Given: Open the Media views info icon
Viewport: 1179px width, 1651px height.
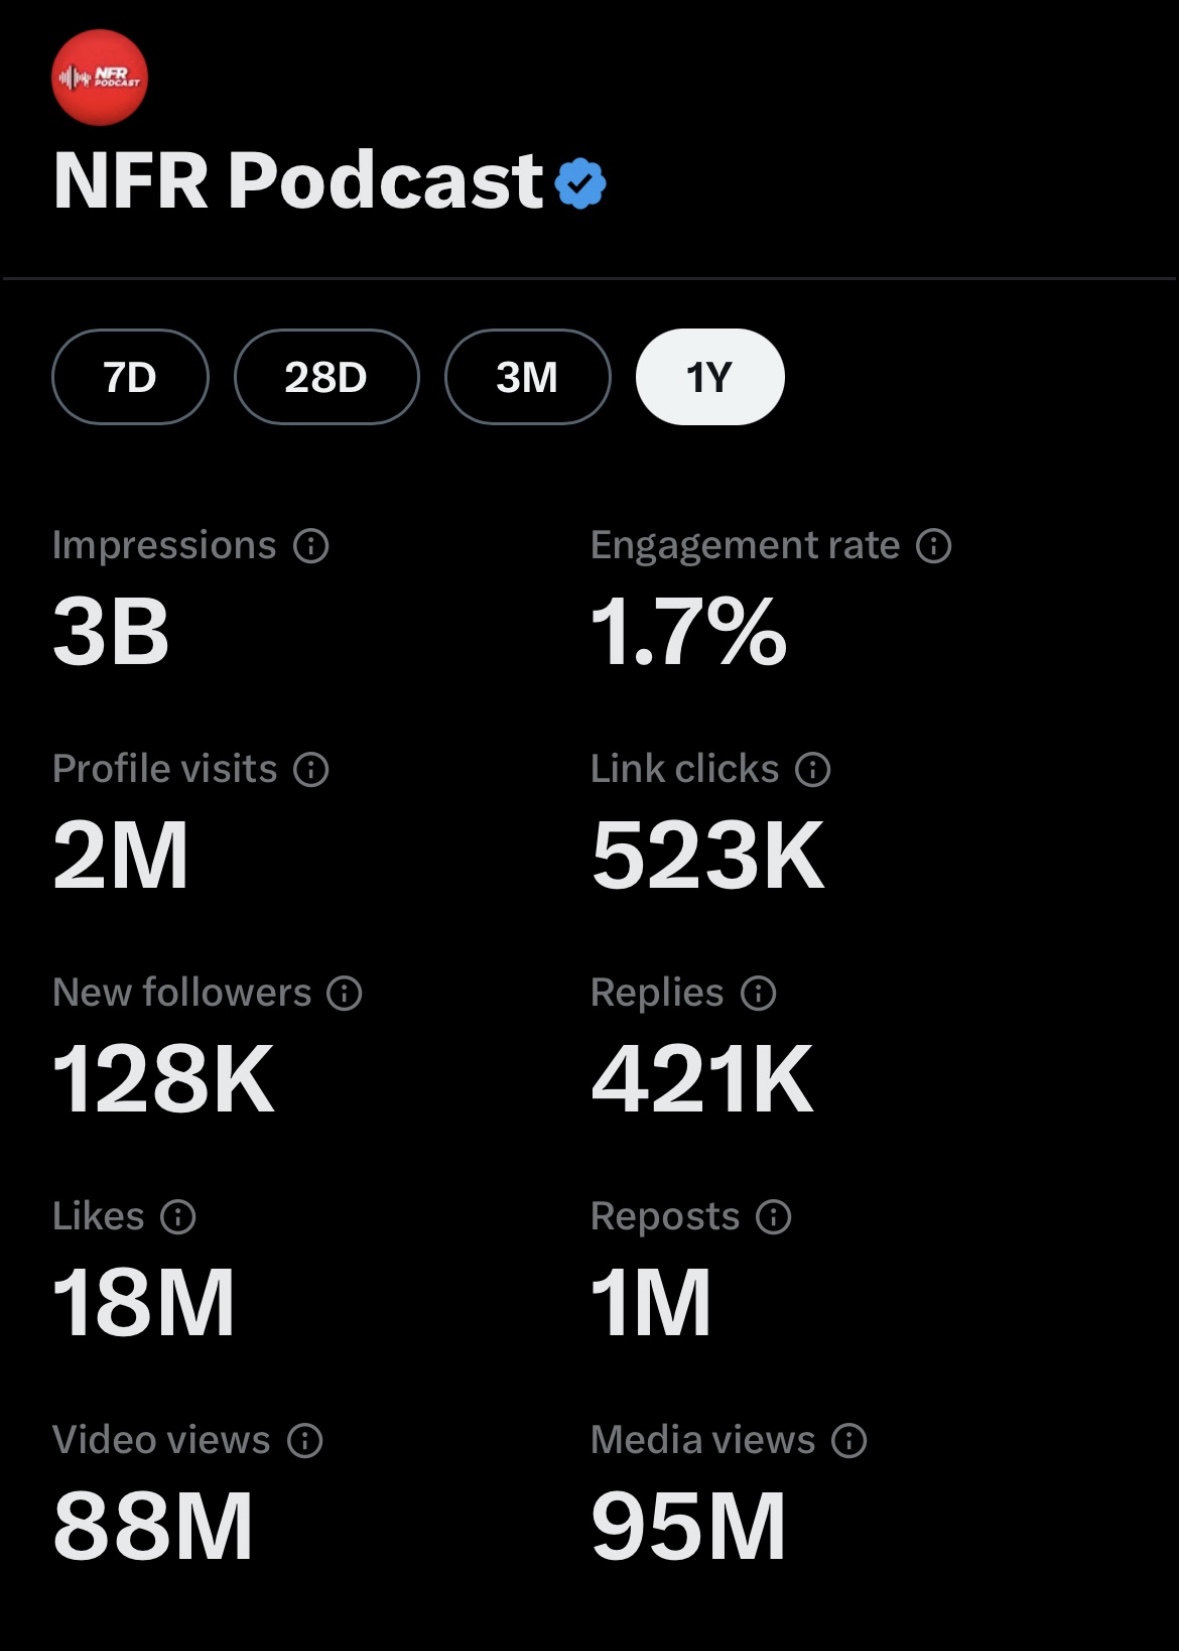Looking at the screenshot, I should (849, 1441).
